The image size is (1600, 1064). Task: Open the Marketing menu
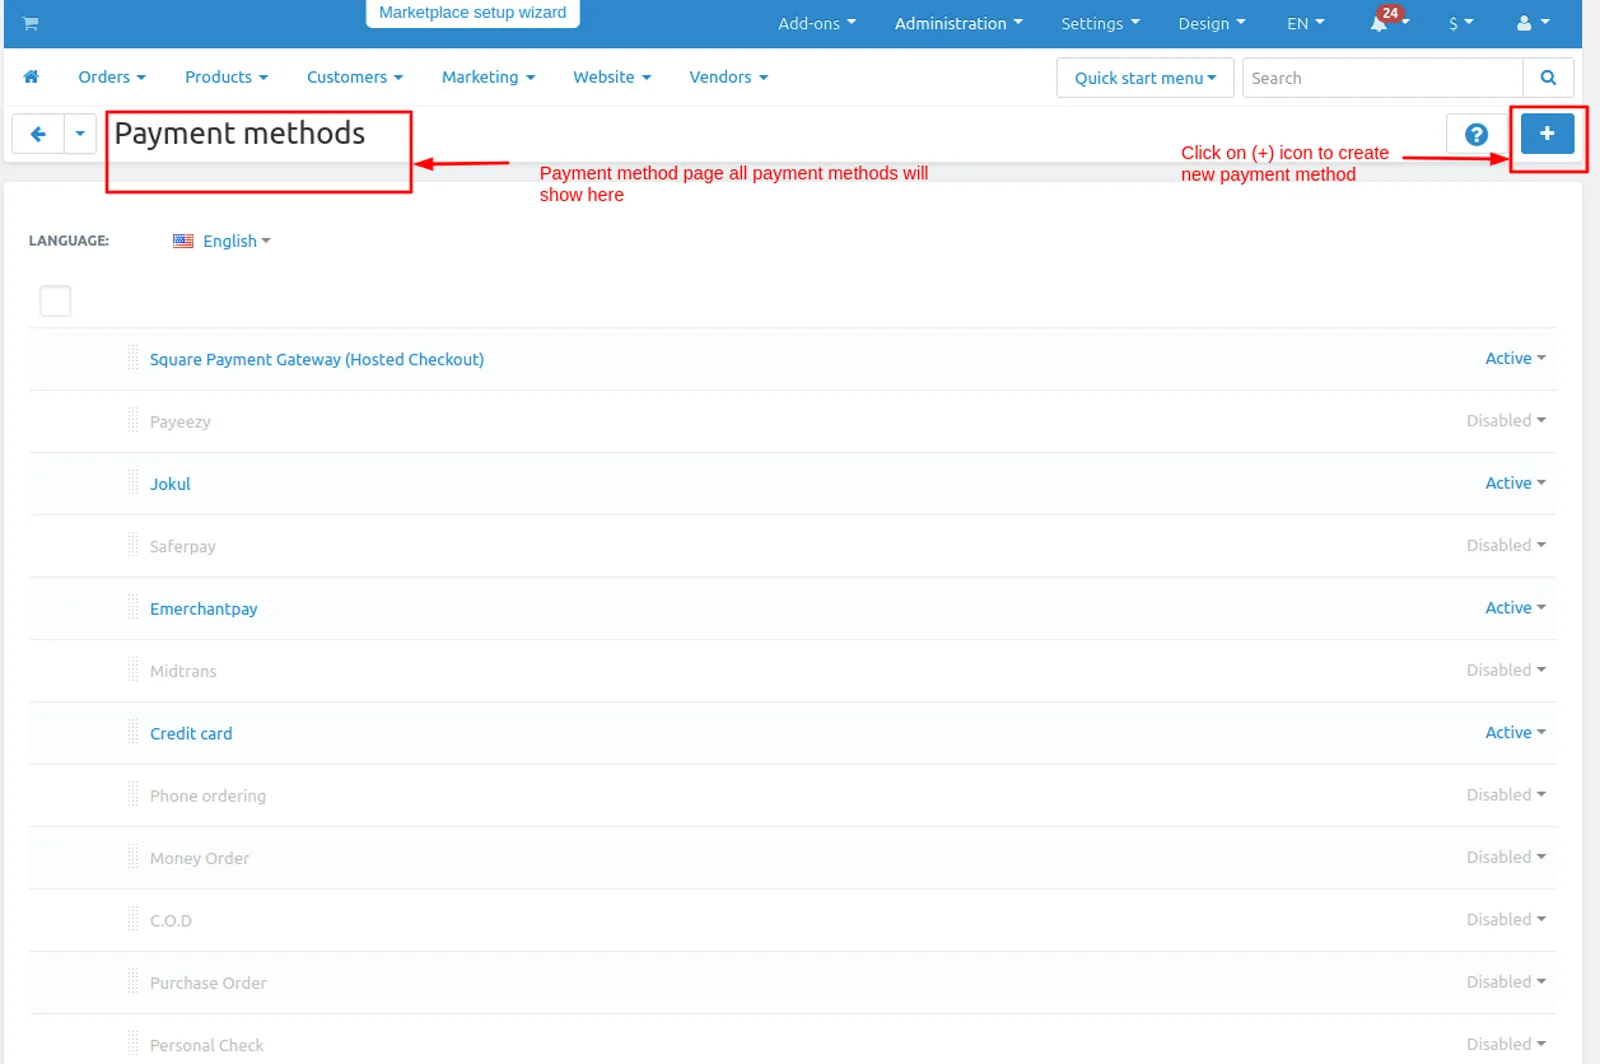point(488,77)
